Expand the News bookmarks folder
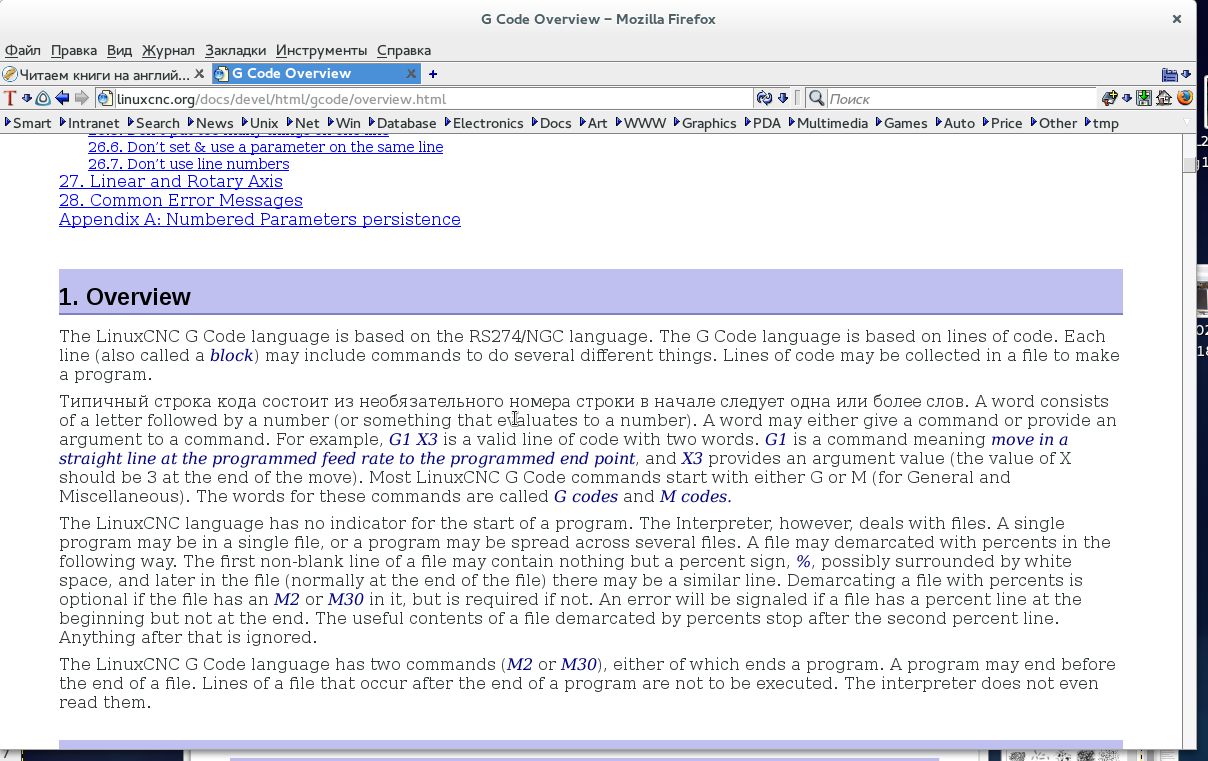Image resolution: width=1208 pixels, height=761 pixels. coord(210,123)
